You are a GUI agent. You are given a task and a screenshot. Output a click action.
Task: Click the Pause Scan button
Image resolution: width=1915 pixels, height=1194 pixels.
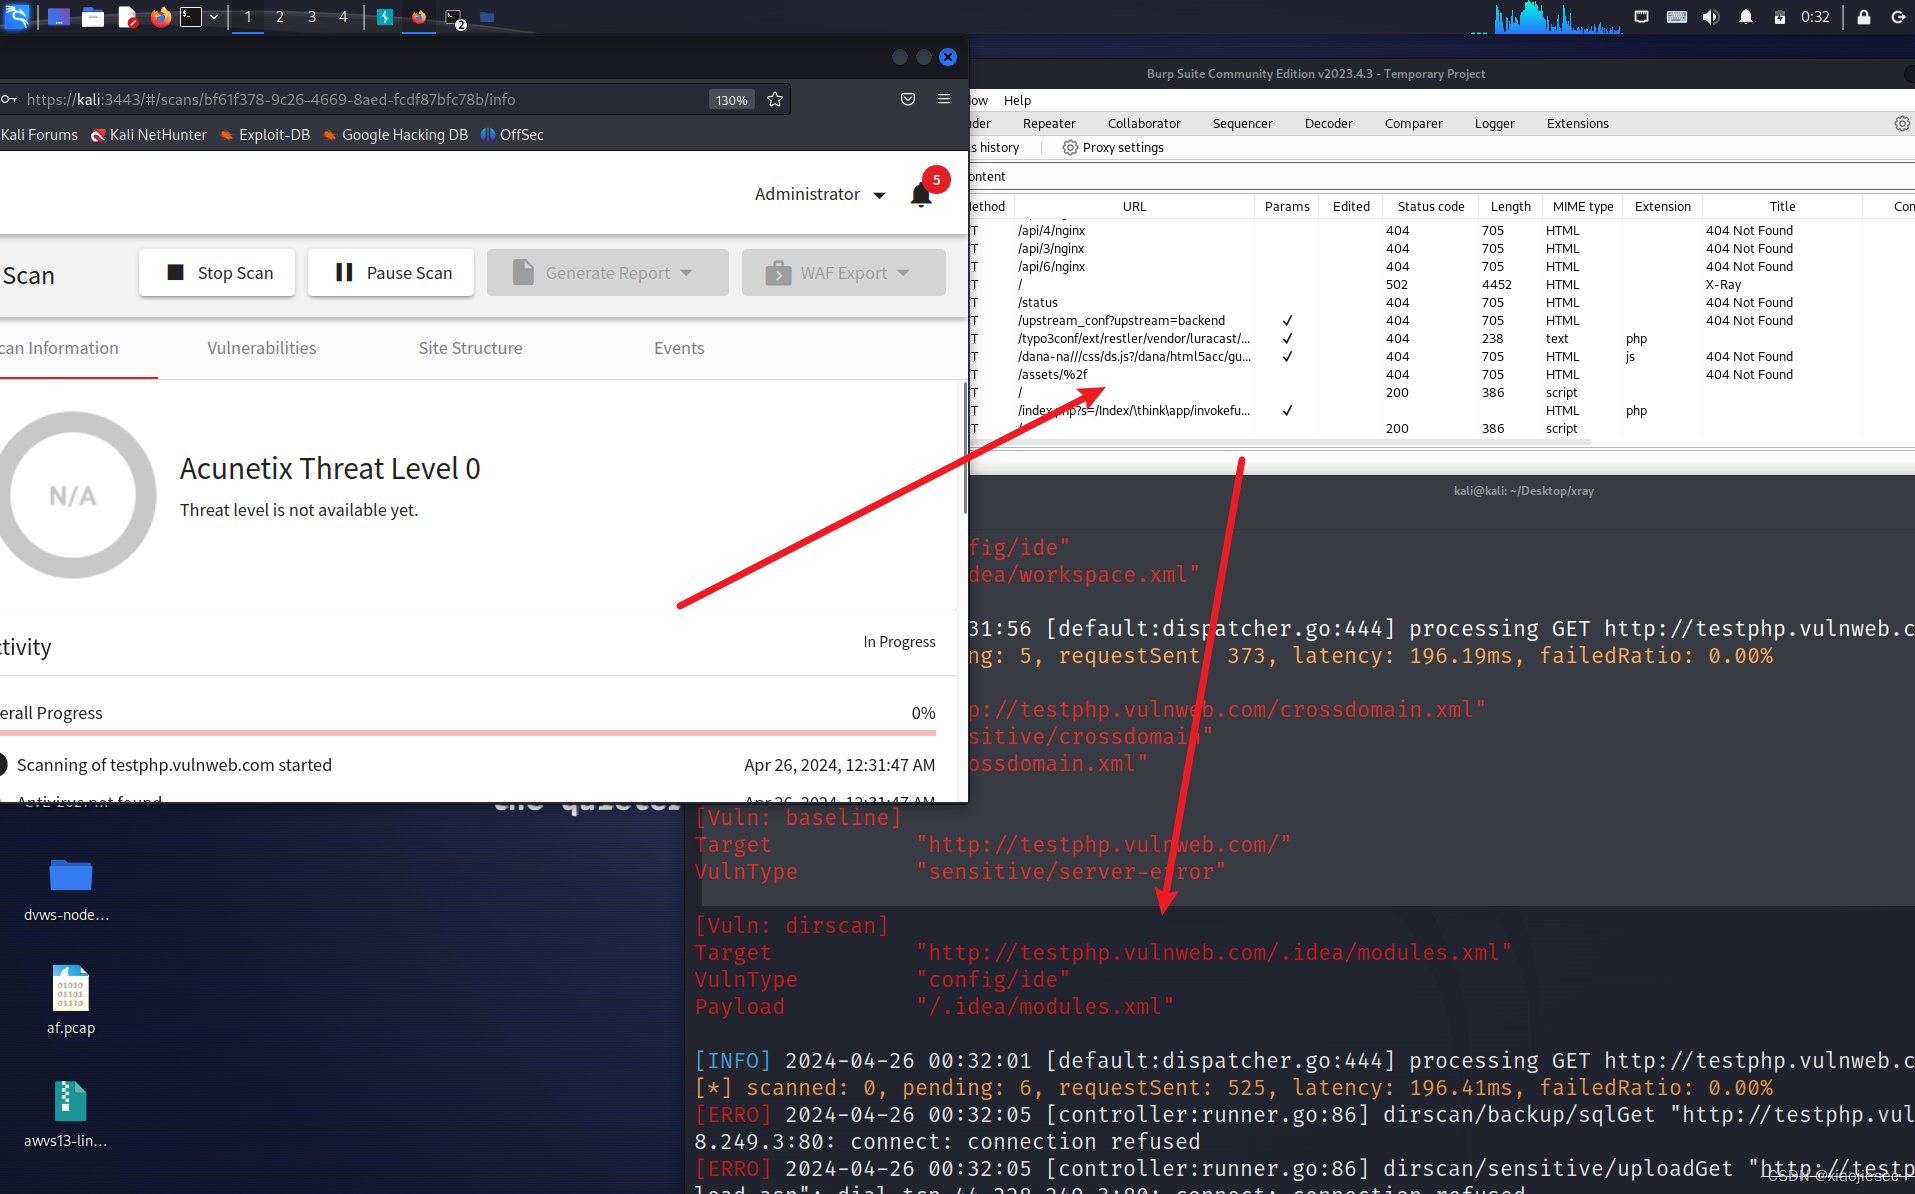(x=392, y=273)
